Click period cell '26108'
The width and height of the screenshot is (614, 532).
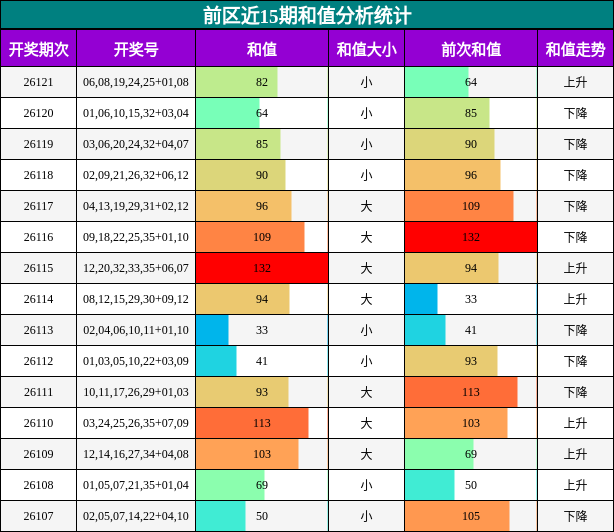pyautogui.click(x=38, y=485)
